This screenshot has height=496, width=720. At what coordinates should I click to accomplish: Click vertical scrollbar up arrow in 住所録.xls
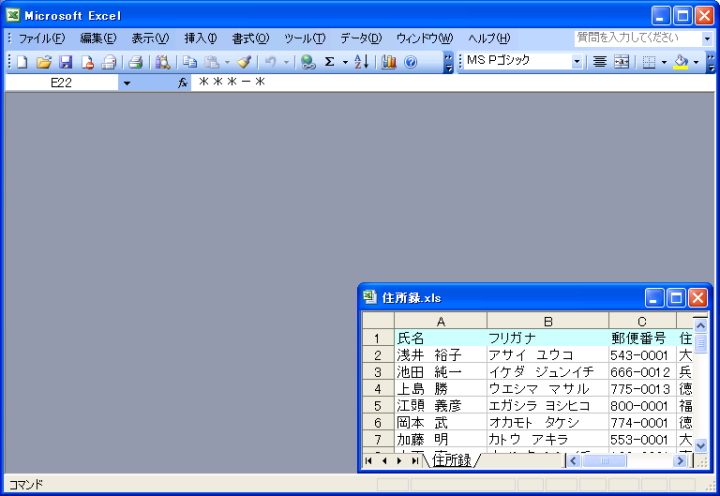coord(700,326)
